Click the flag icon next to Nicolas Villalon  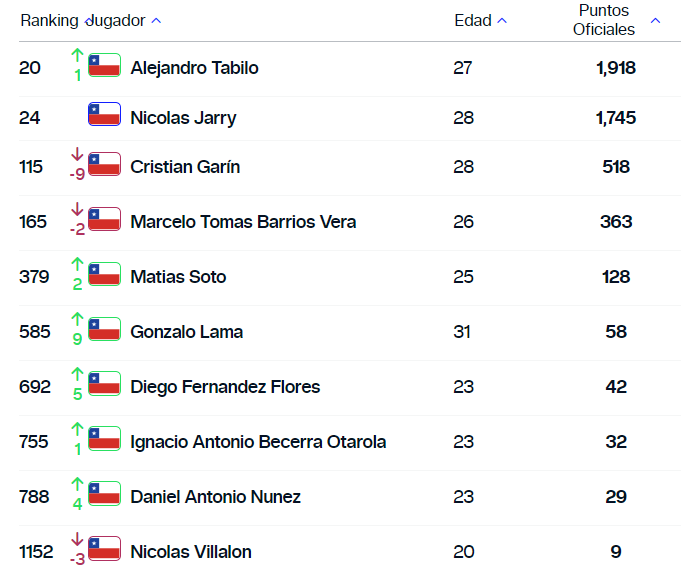point(104,550)
